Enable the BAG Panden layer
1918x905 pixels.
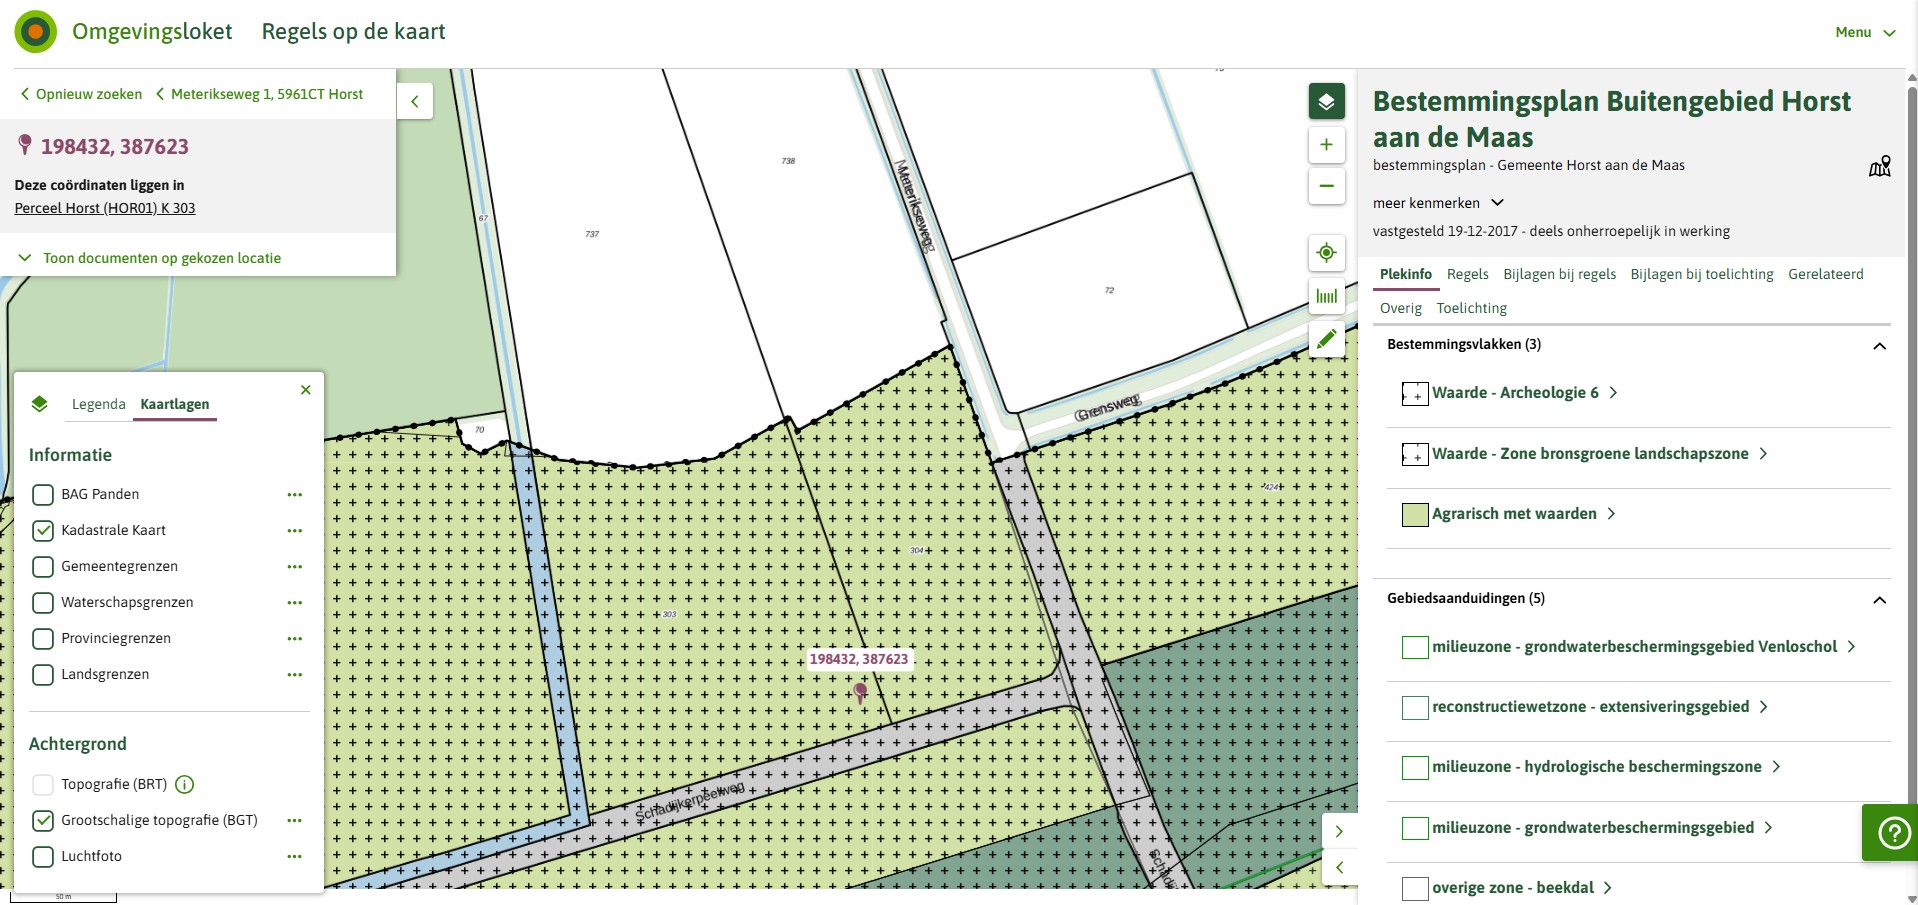(43, 495)
